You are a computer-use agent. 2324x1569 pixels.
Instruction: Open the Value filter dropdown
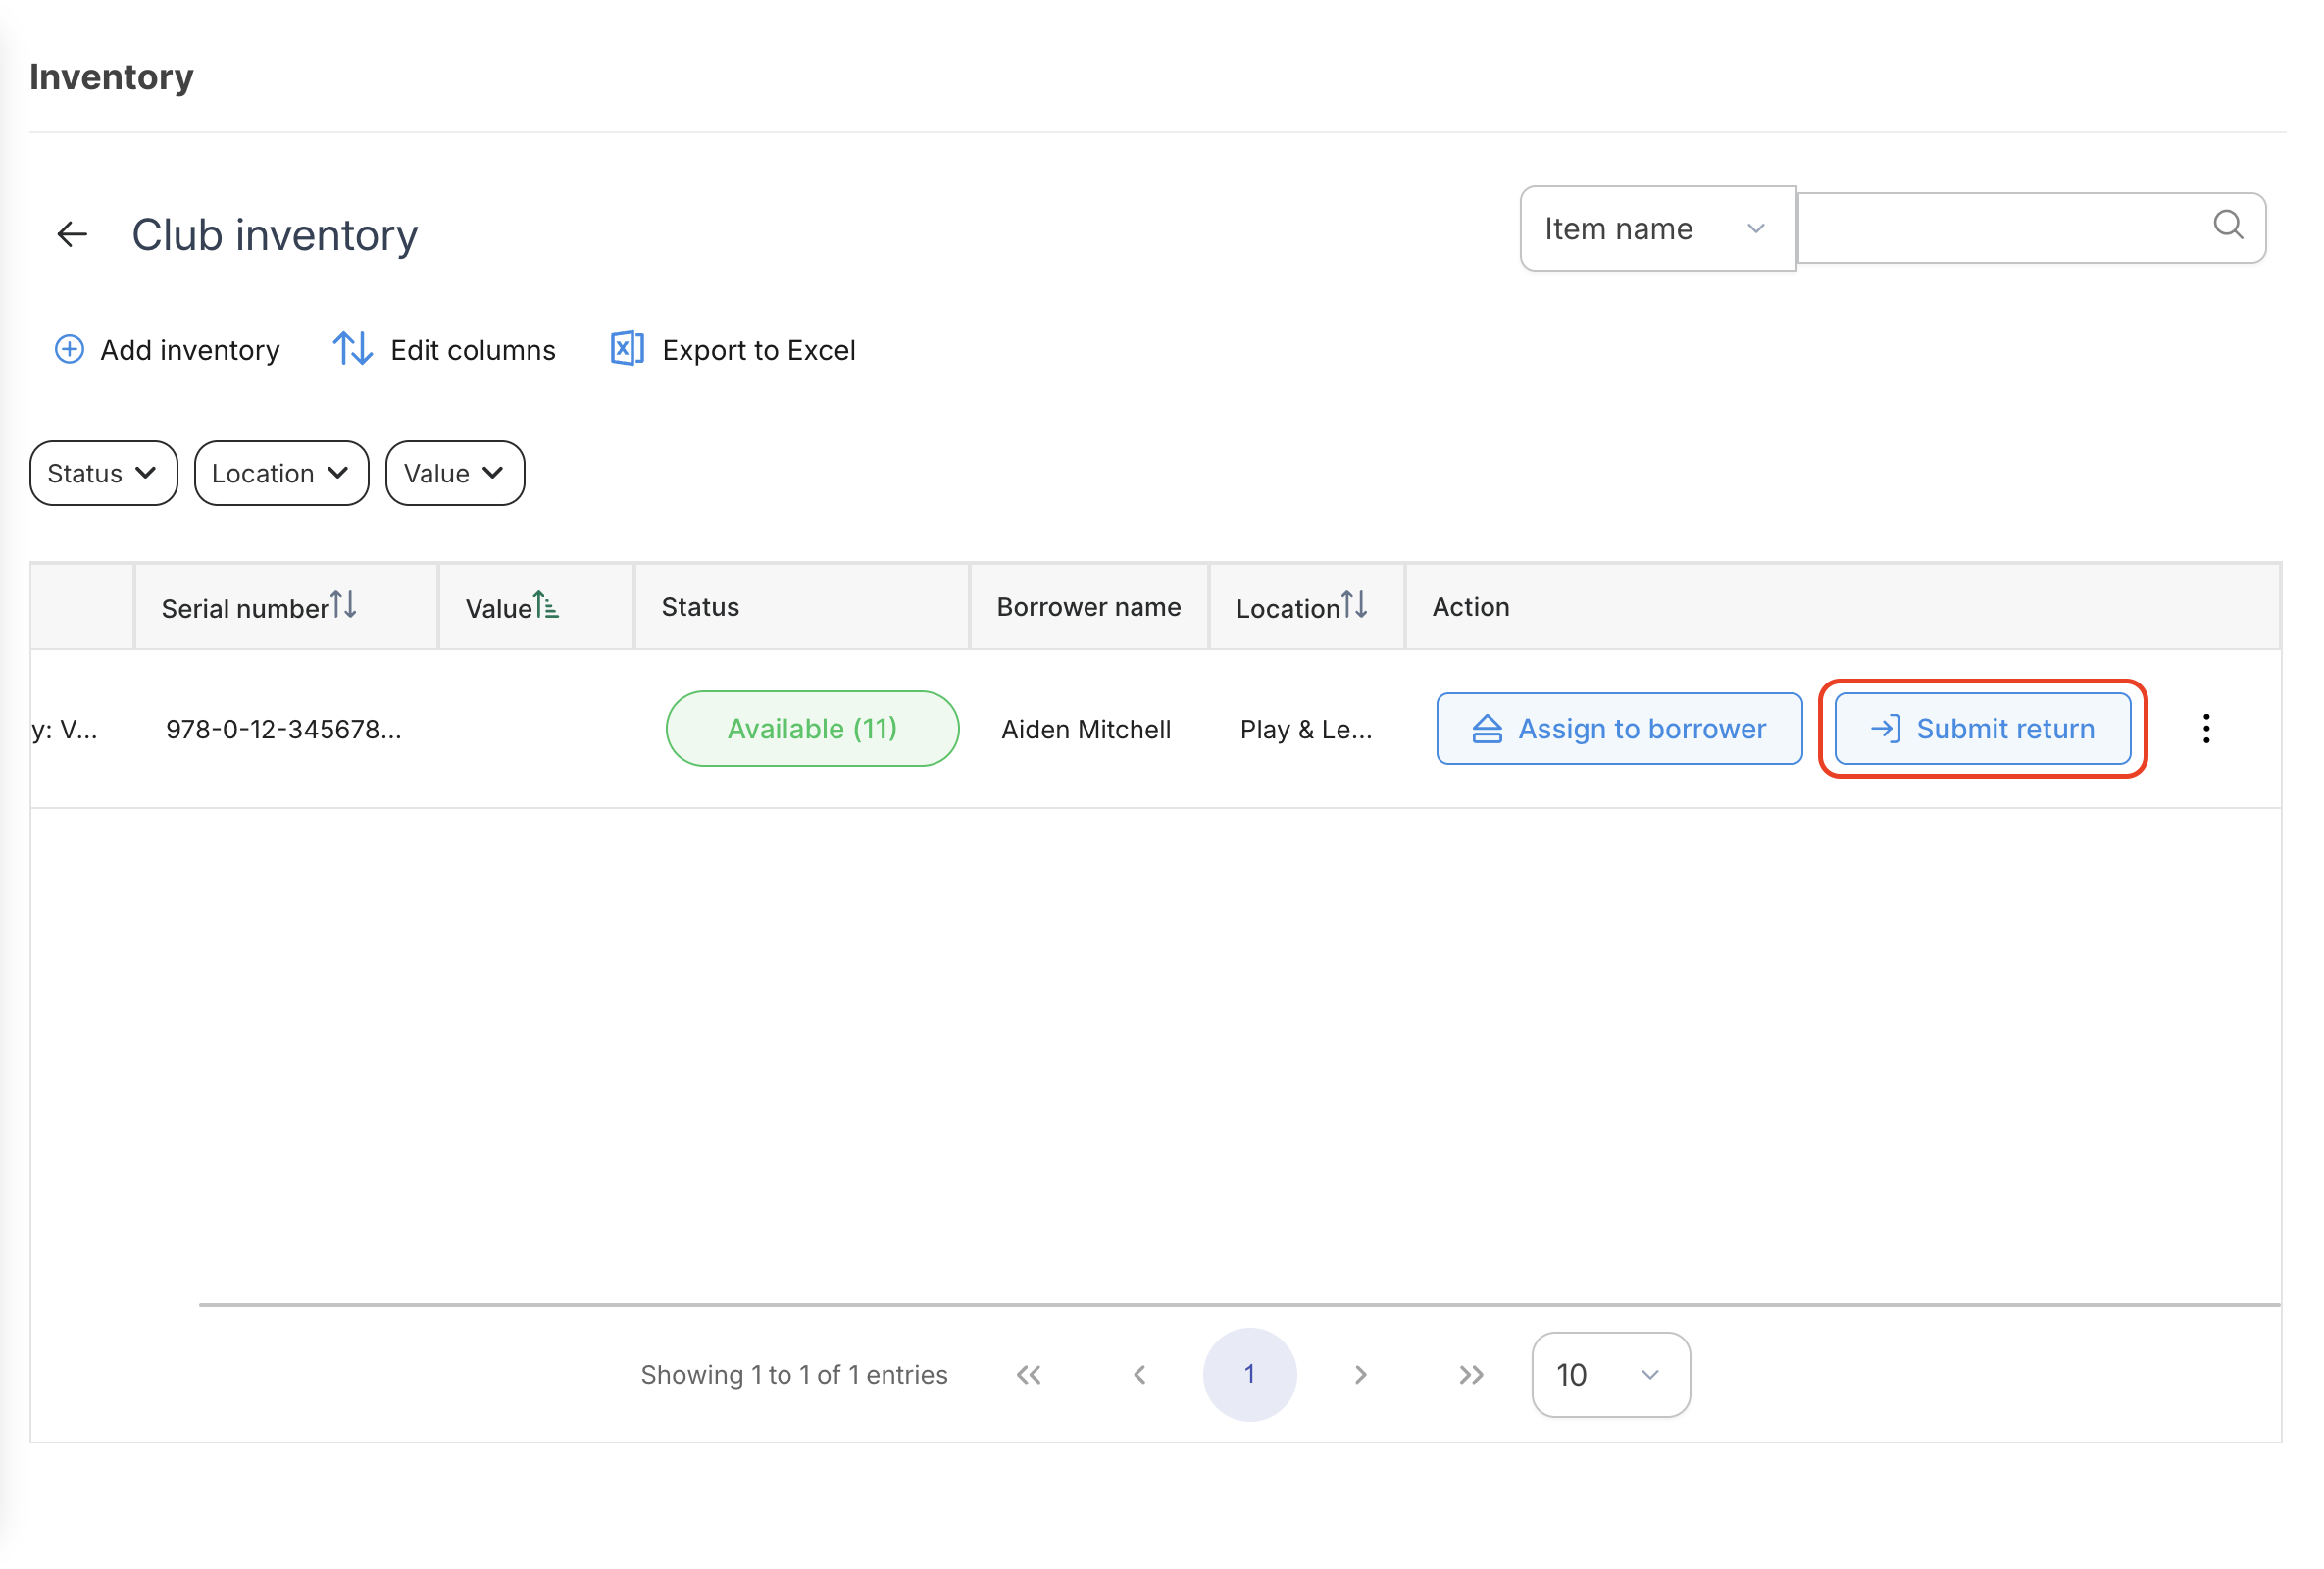[x=455, y=473]
